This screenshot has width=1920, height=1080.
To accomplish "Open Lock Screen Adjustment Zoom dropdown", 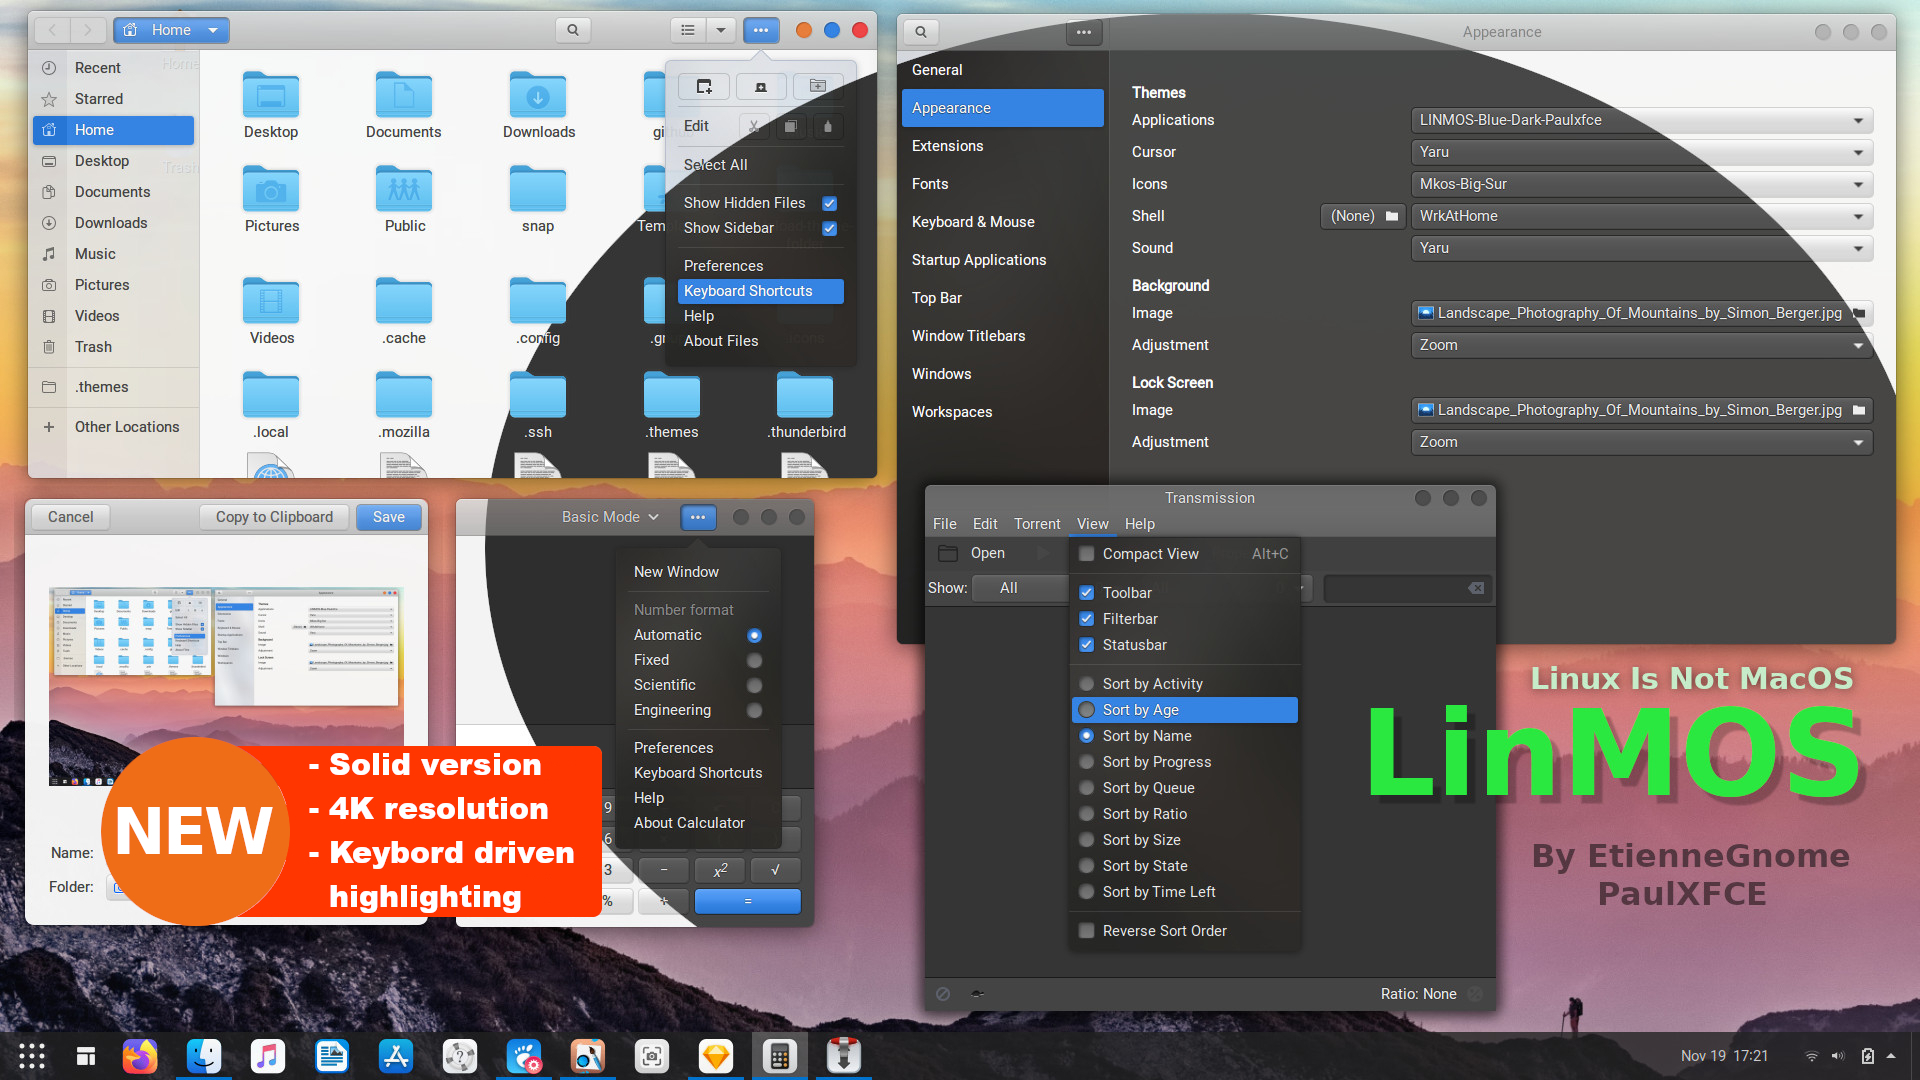I will (x=1641, y=442).
